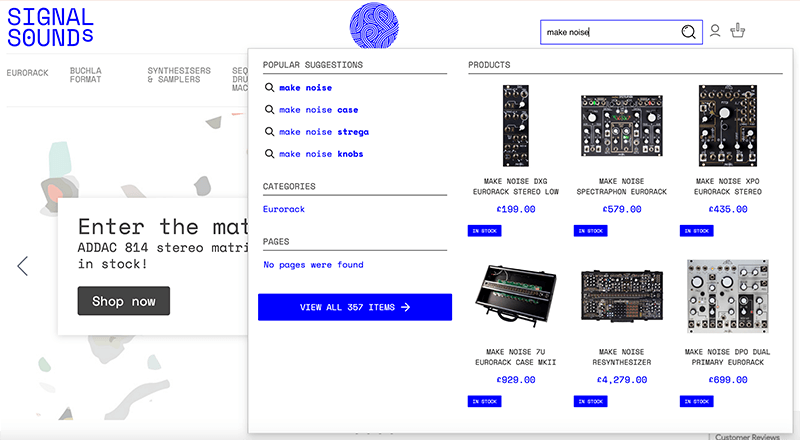Click 'Make Noise 7U Eurorack Case MKII' title
The height and width of the screenshot is (440, 800).
(x=516, y=357)
